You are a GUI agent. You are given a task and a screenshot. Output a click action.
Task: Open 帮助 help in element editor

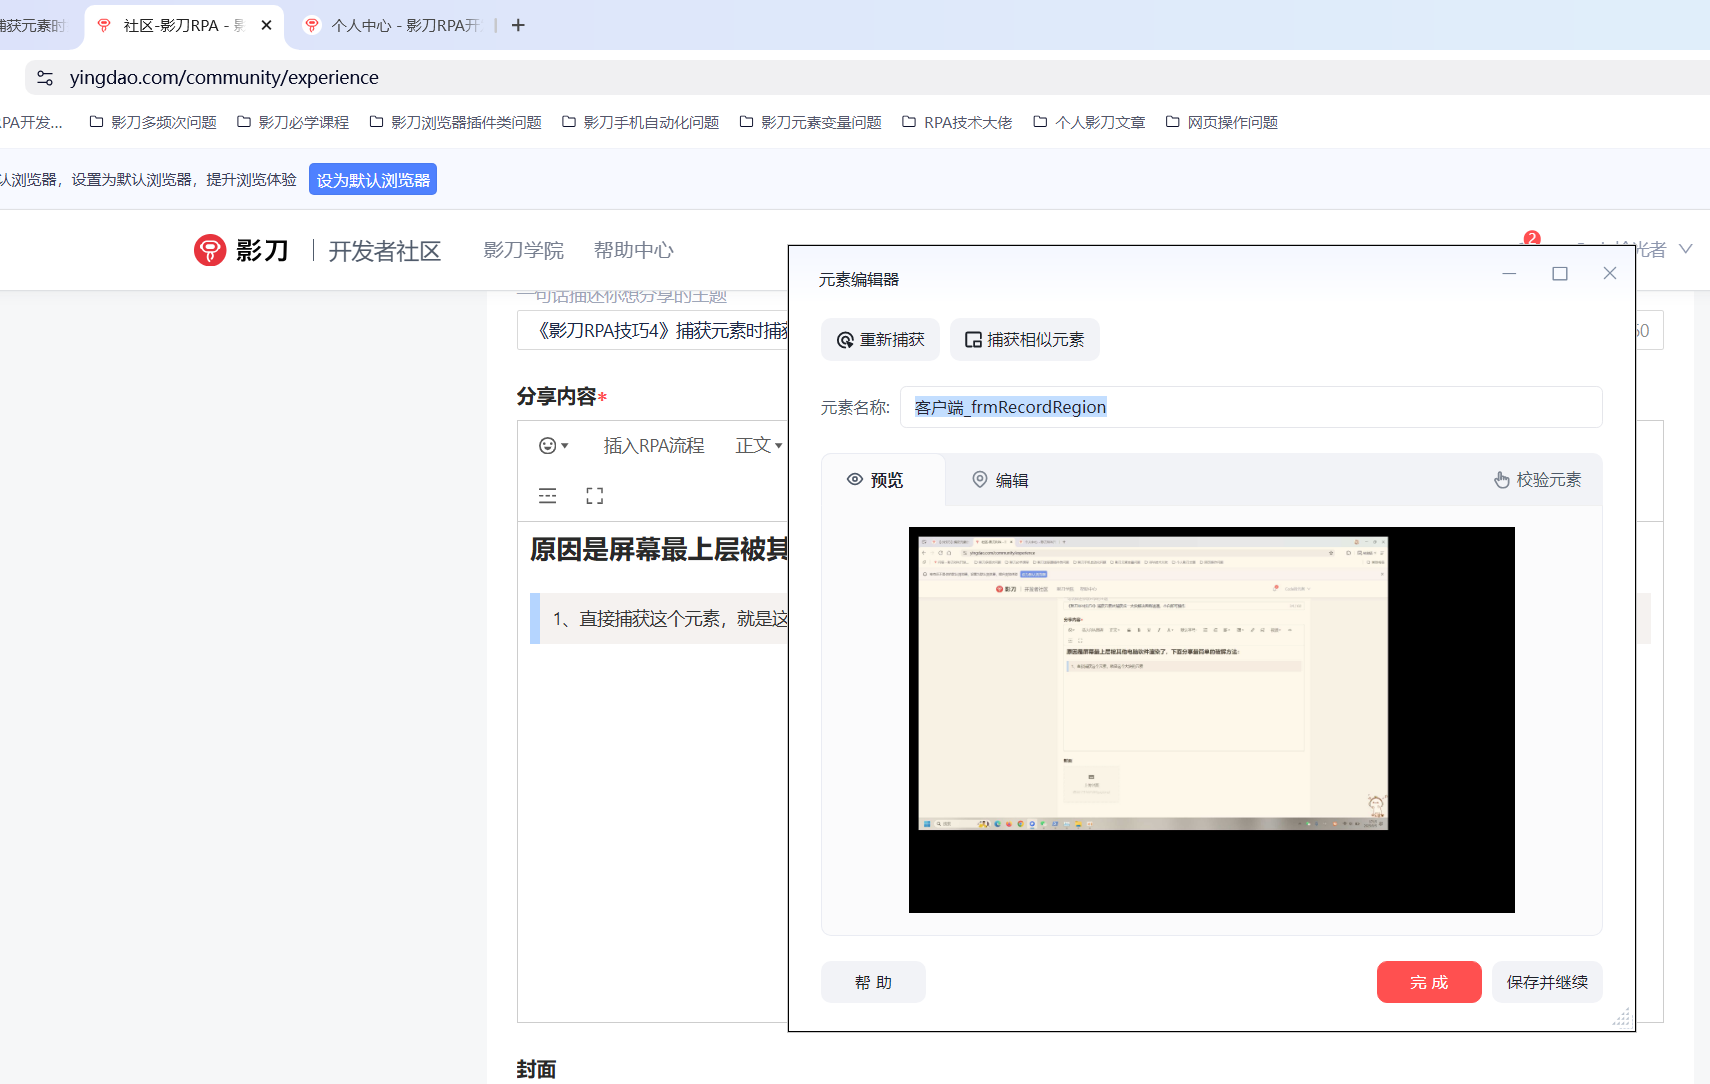873,982
